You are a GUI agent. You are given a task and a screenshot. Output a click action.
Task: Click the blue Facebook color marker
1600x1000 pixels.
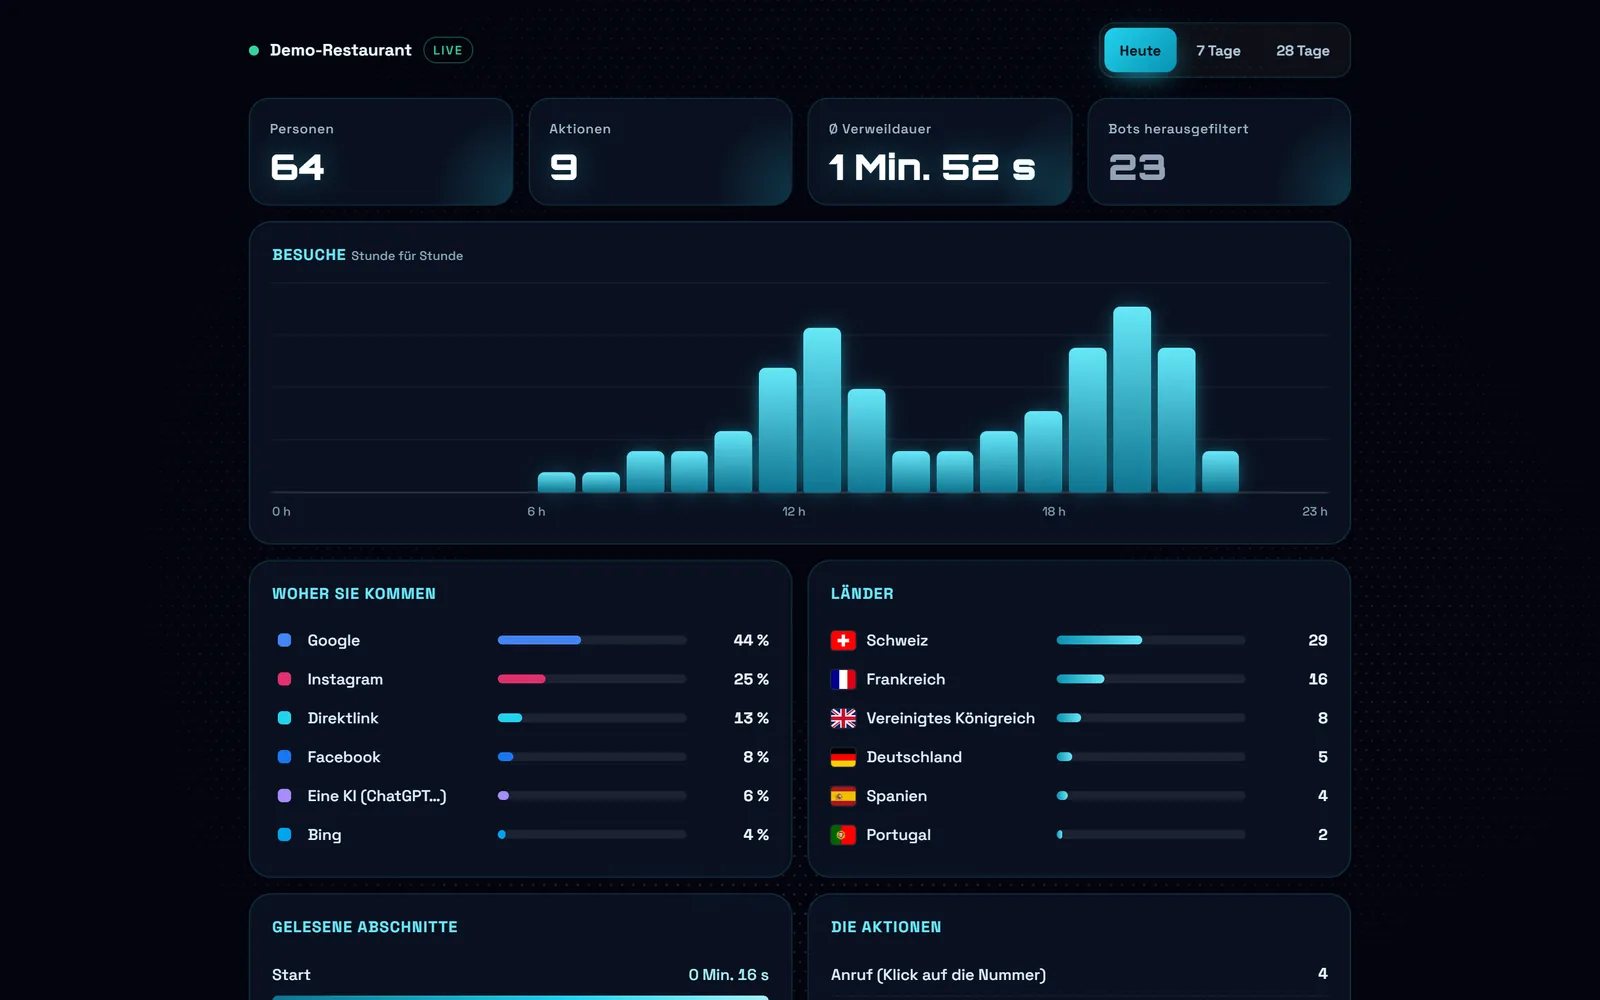tap(284, 757)
